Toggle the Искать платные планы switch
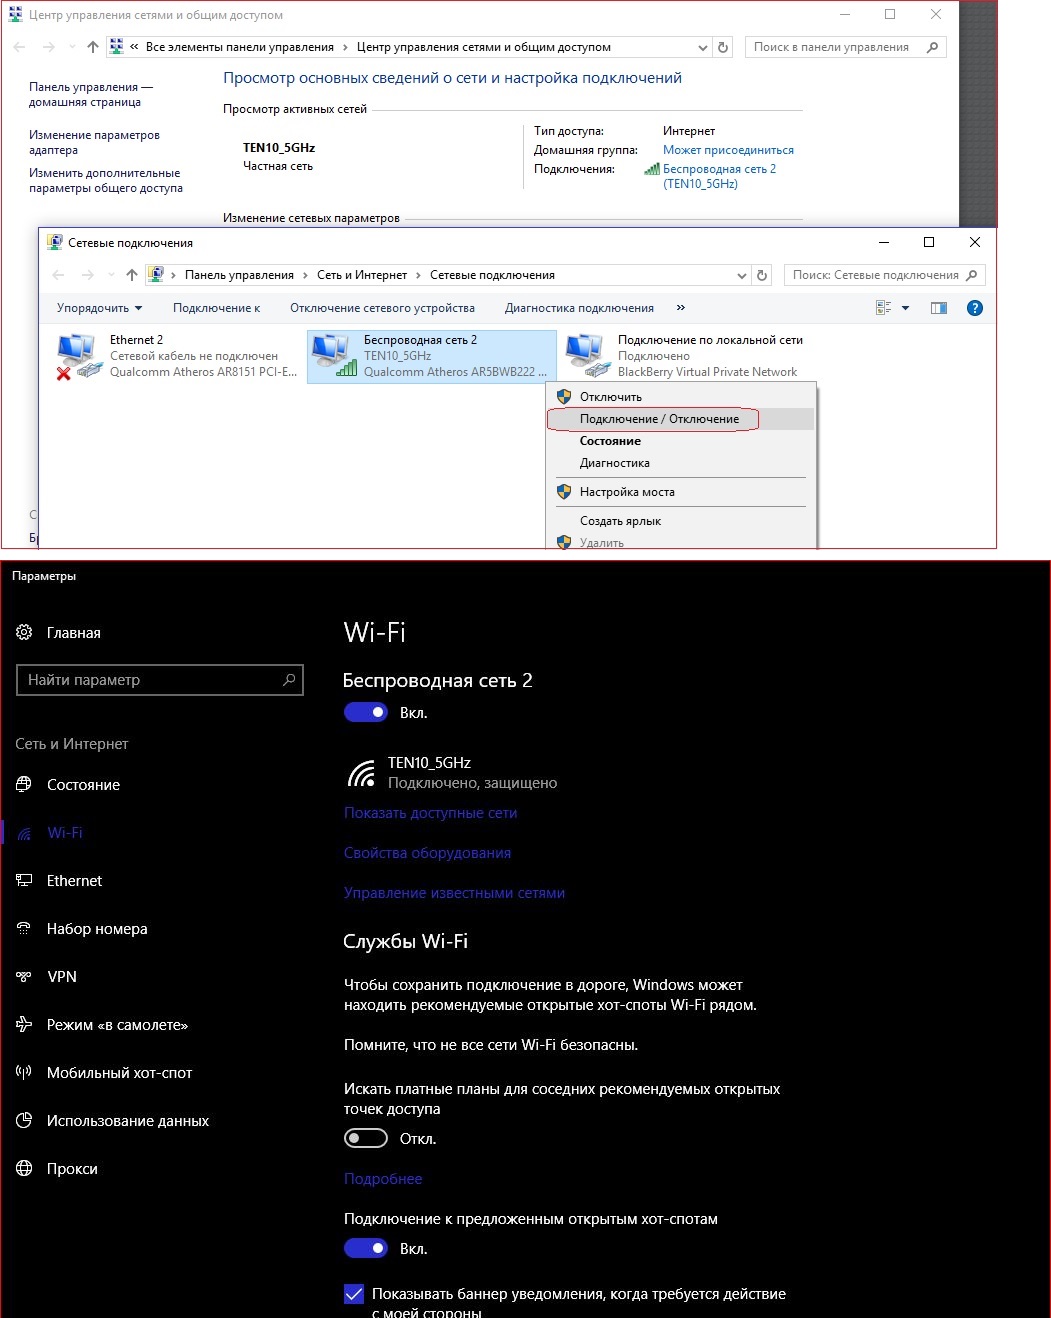Image resolution: width=1051 pixels, height=1318 pixels. click(x=366, y=1138)
